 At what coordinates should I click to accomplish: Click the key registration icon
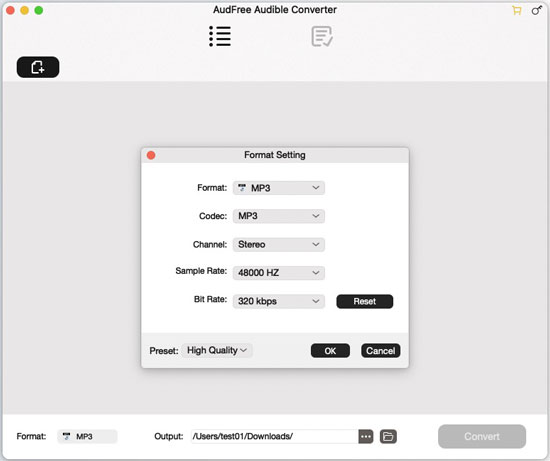tap(536, 10)
